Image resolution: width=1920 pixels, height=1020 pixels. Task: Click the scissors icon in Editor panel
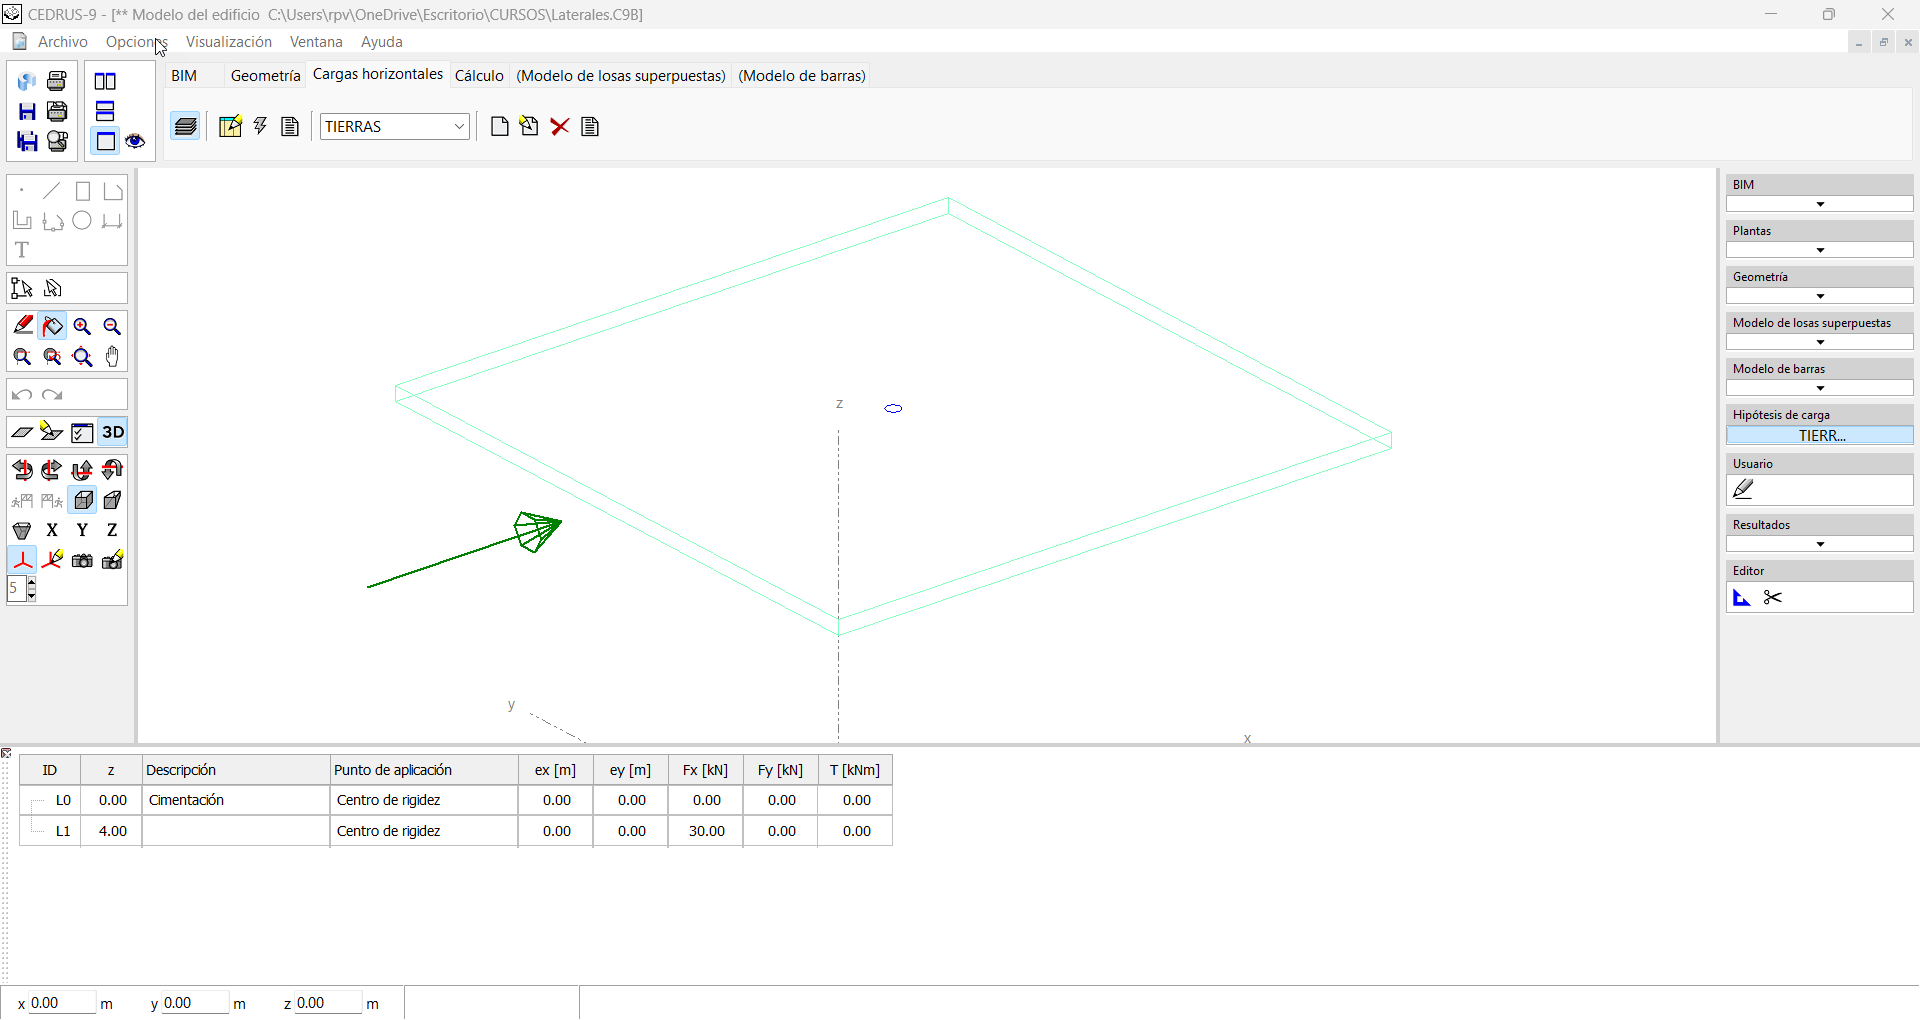[1773, 598]
